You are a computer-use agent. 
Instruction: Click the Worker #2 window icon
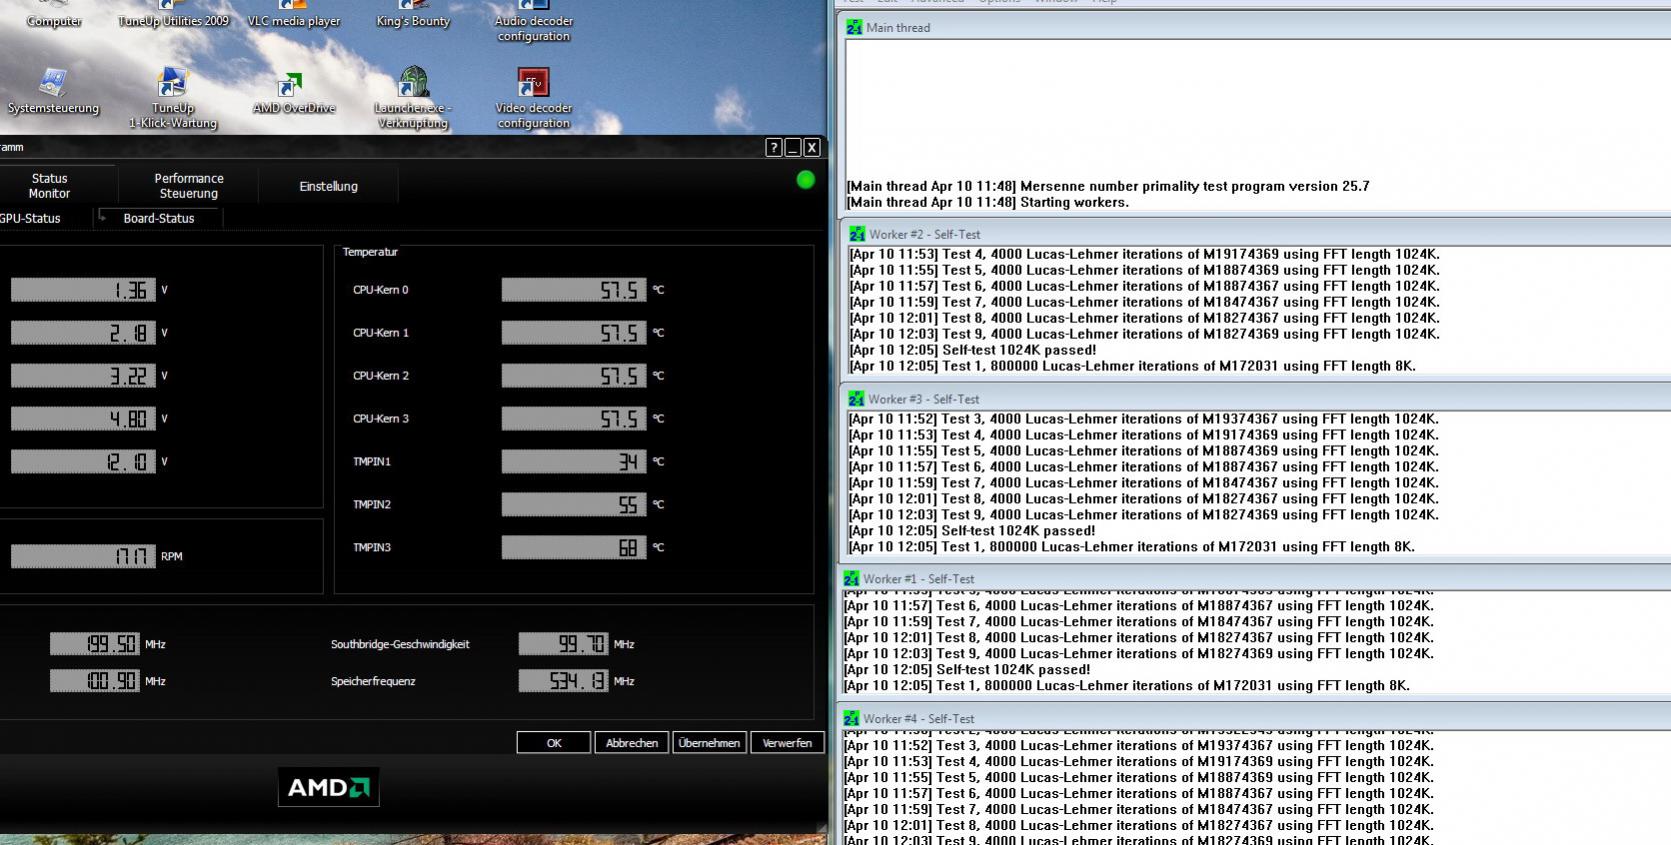tap(857, 234)
